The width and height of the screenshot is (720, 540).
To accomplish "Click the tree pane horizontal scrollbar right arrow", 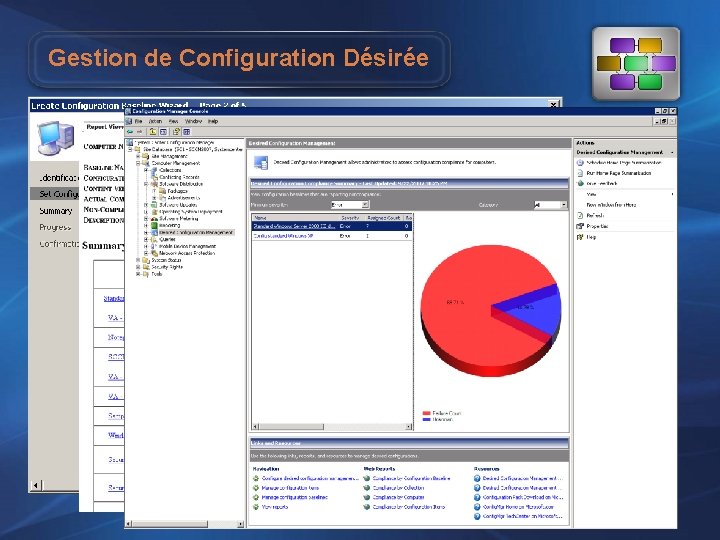I will pos(240,523).
